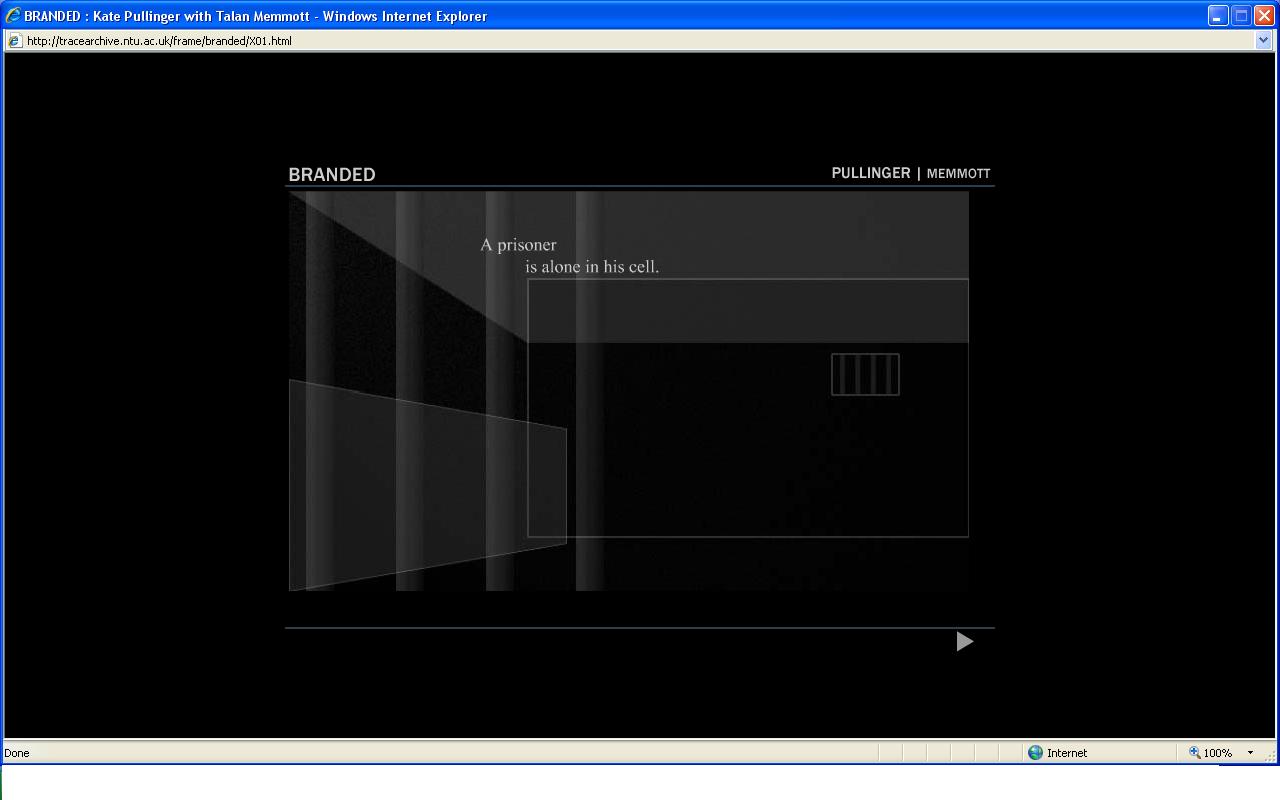1280x800 pixels.
Task: Click the page icon beside the URL
Action: pos(15,41)
